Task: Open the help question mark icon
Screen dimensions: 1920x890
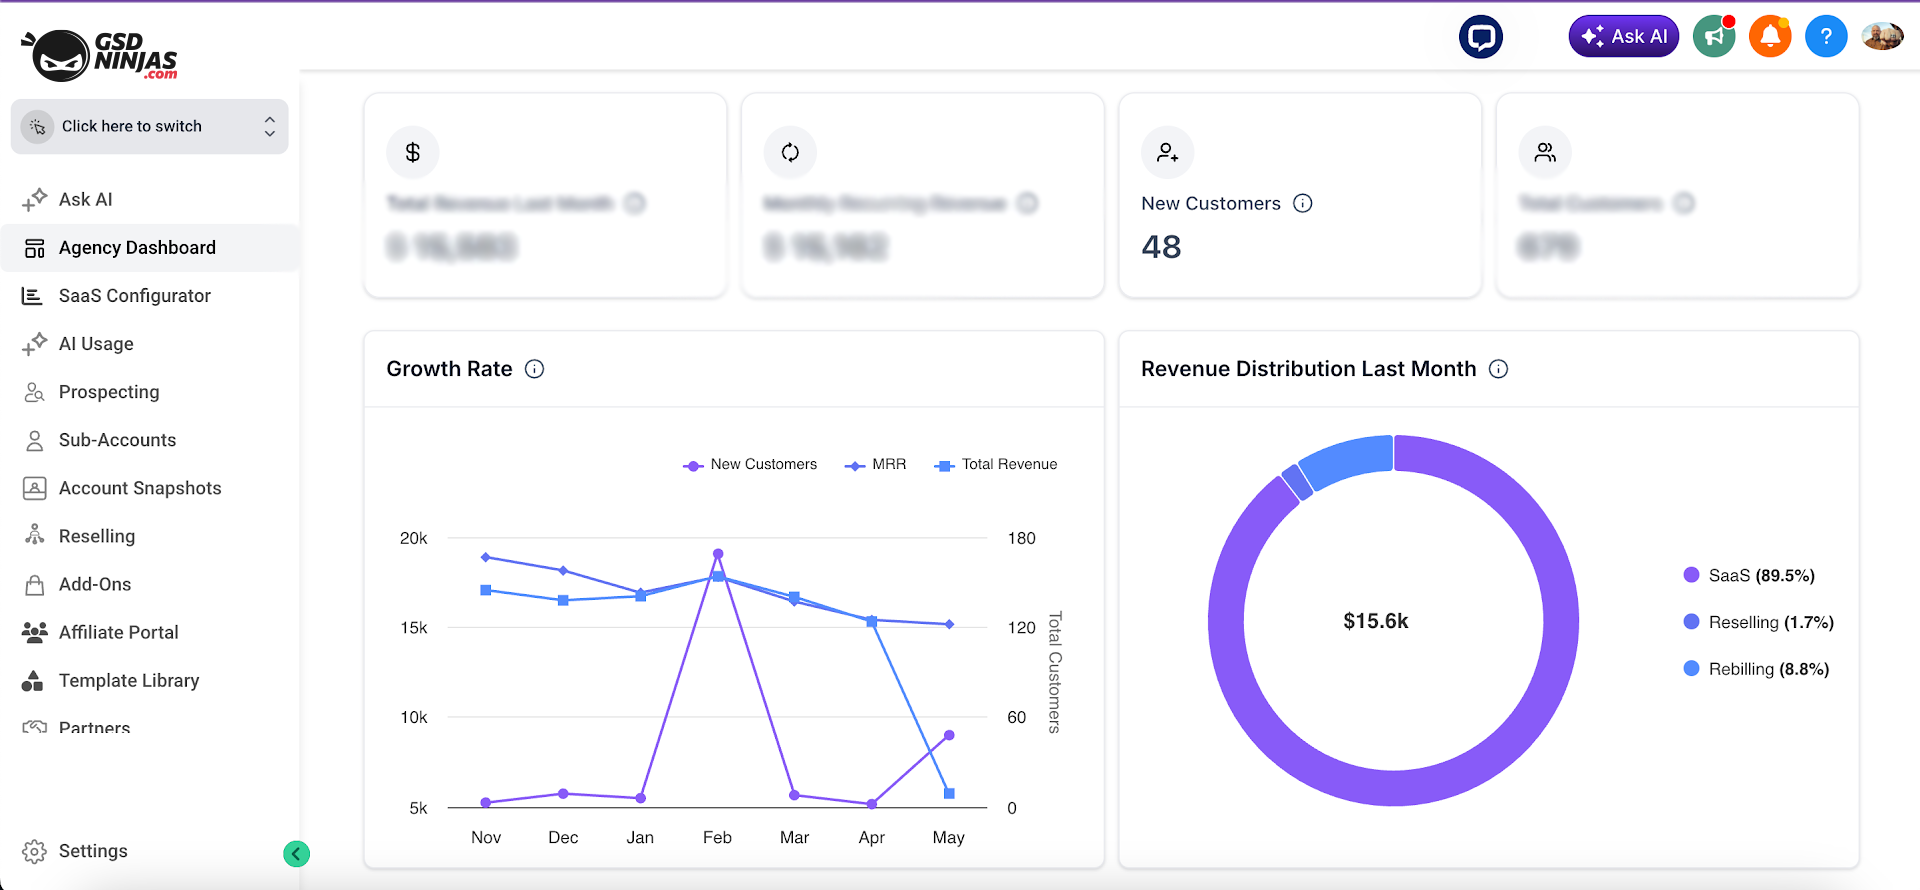Action: coord(1826,37)
